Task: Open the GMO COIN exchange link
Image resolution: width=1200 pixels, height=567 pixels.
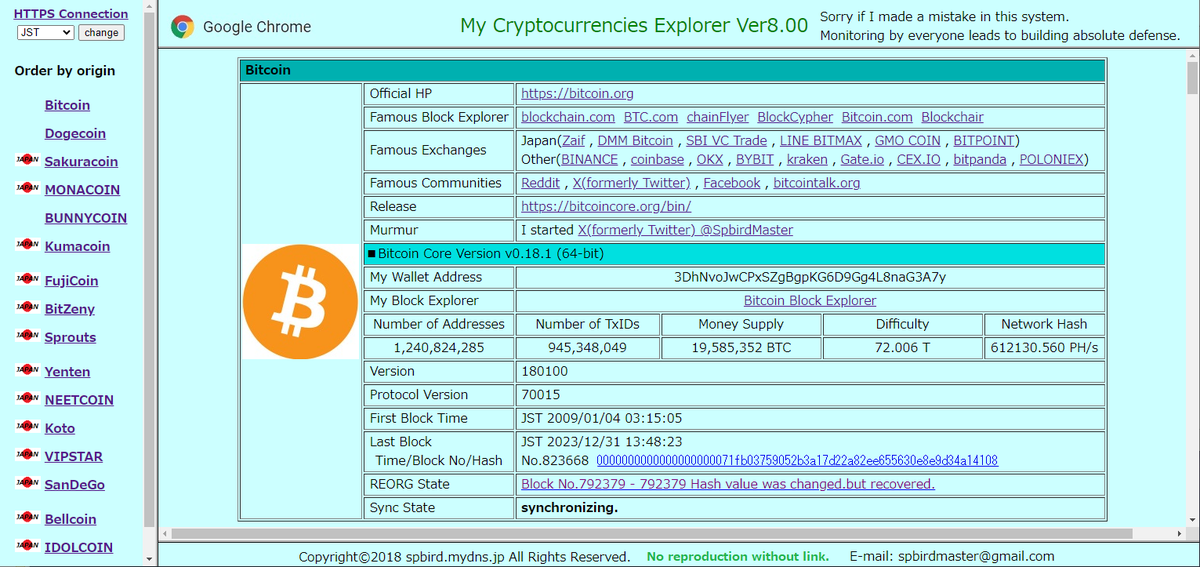Action: tap(908, 141)
